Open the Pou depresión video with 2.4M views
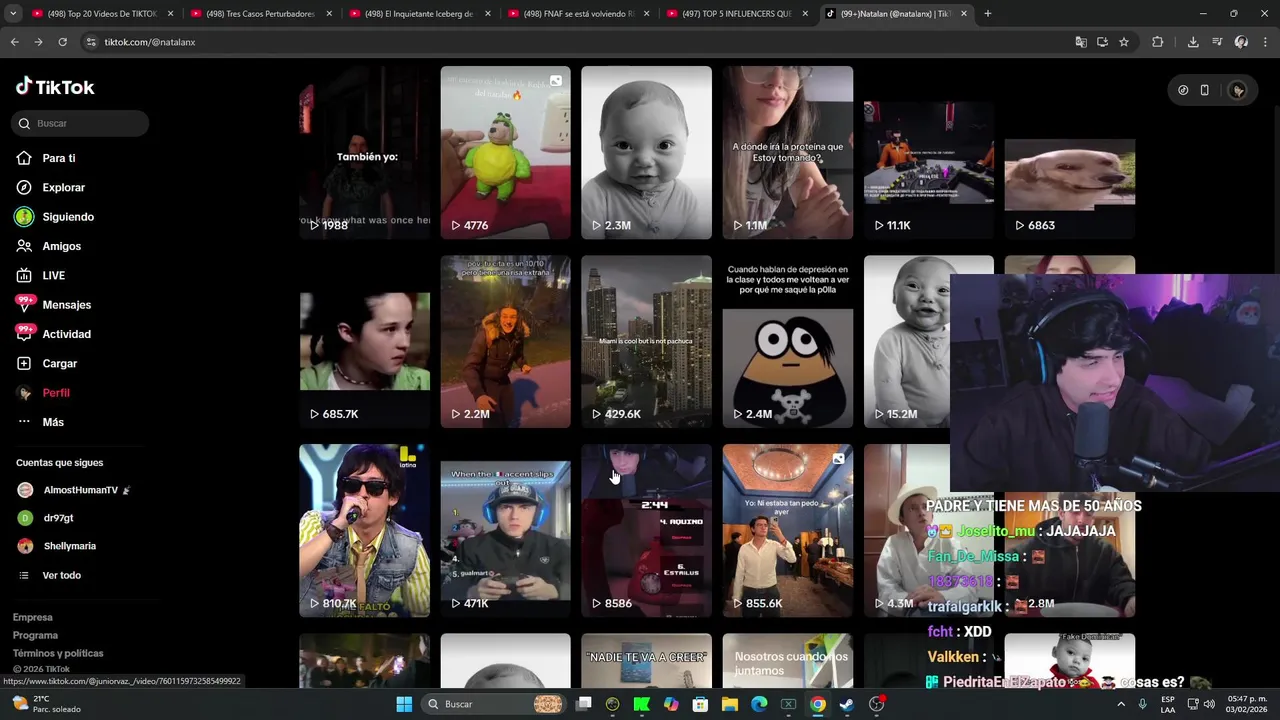1280x720 pixels. [788, 342]
